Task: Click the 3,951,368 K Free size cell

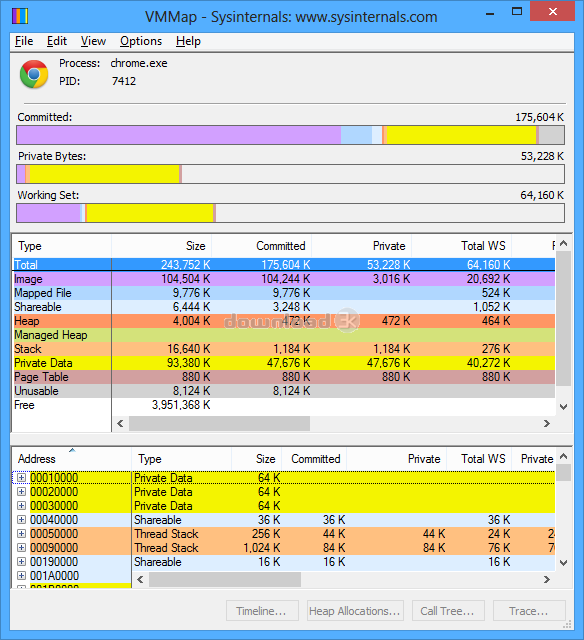Action: [181, 405]
